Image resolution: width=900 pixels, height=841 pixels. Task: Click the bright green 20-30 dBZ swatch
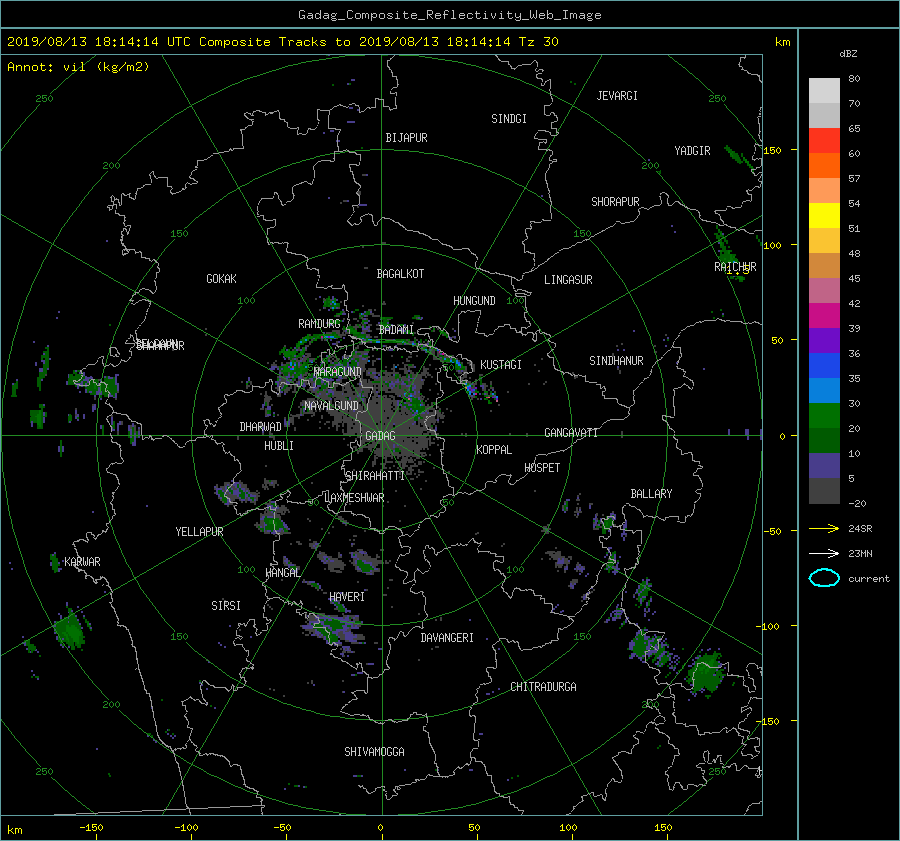click(x=824, y=416)
